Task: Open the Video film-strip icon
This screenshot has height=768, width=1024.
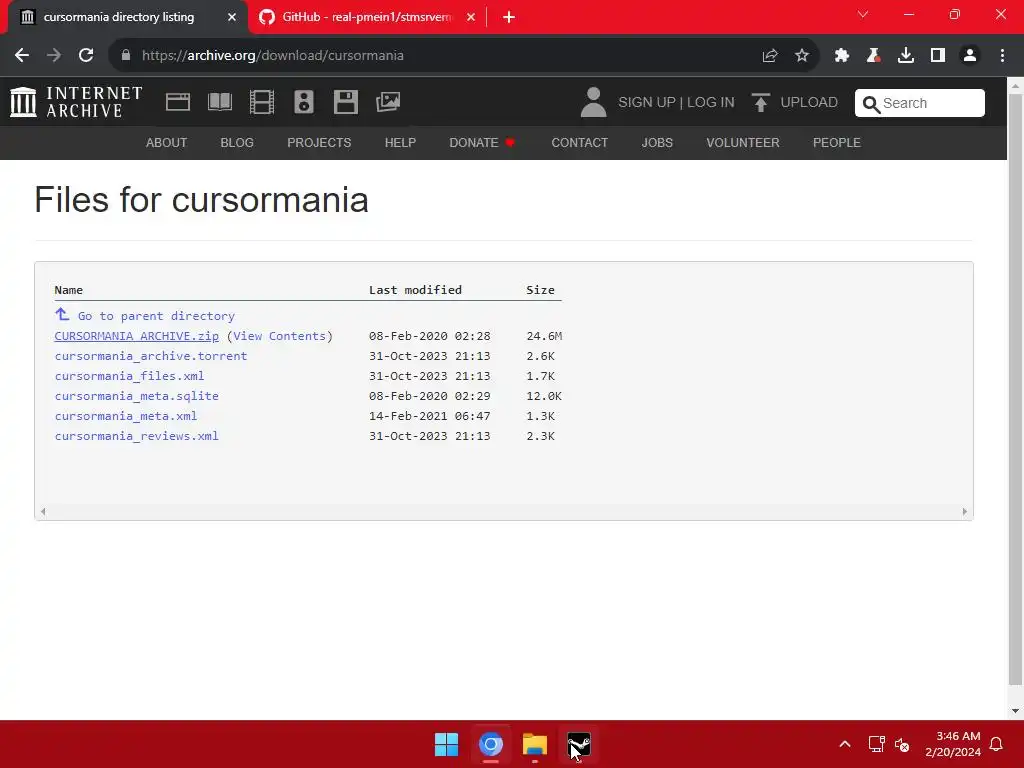Action: 262,102
